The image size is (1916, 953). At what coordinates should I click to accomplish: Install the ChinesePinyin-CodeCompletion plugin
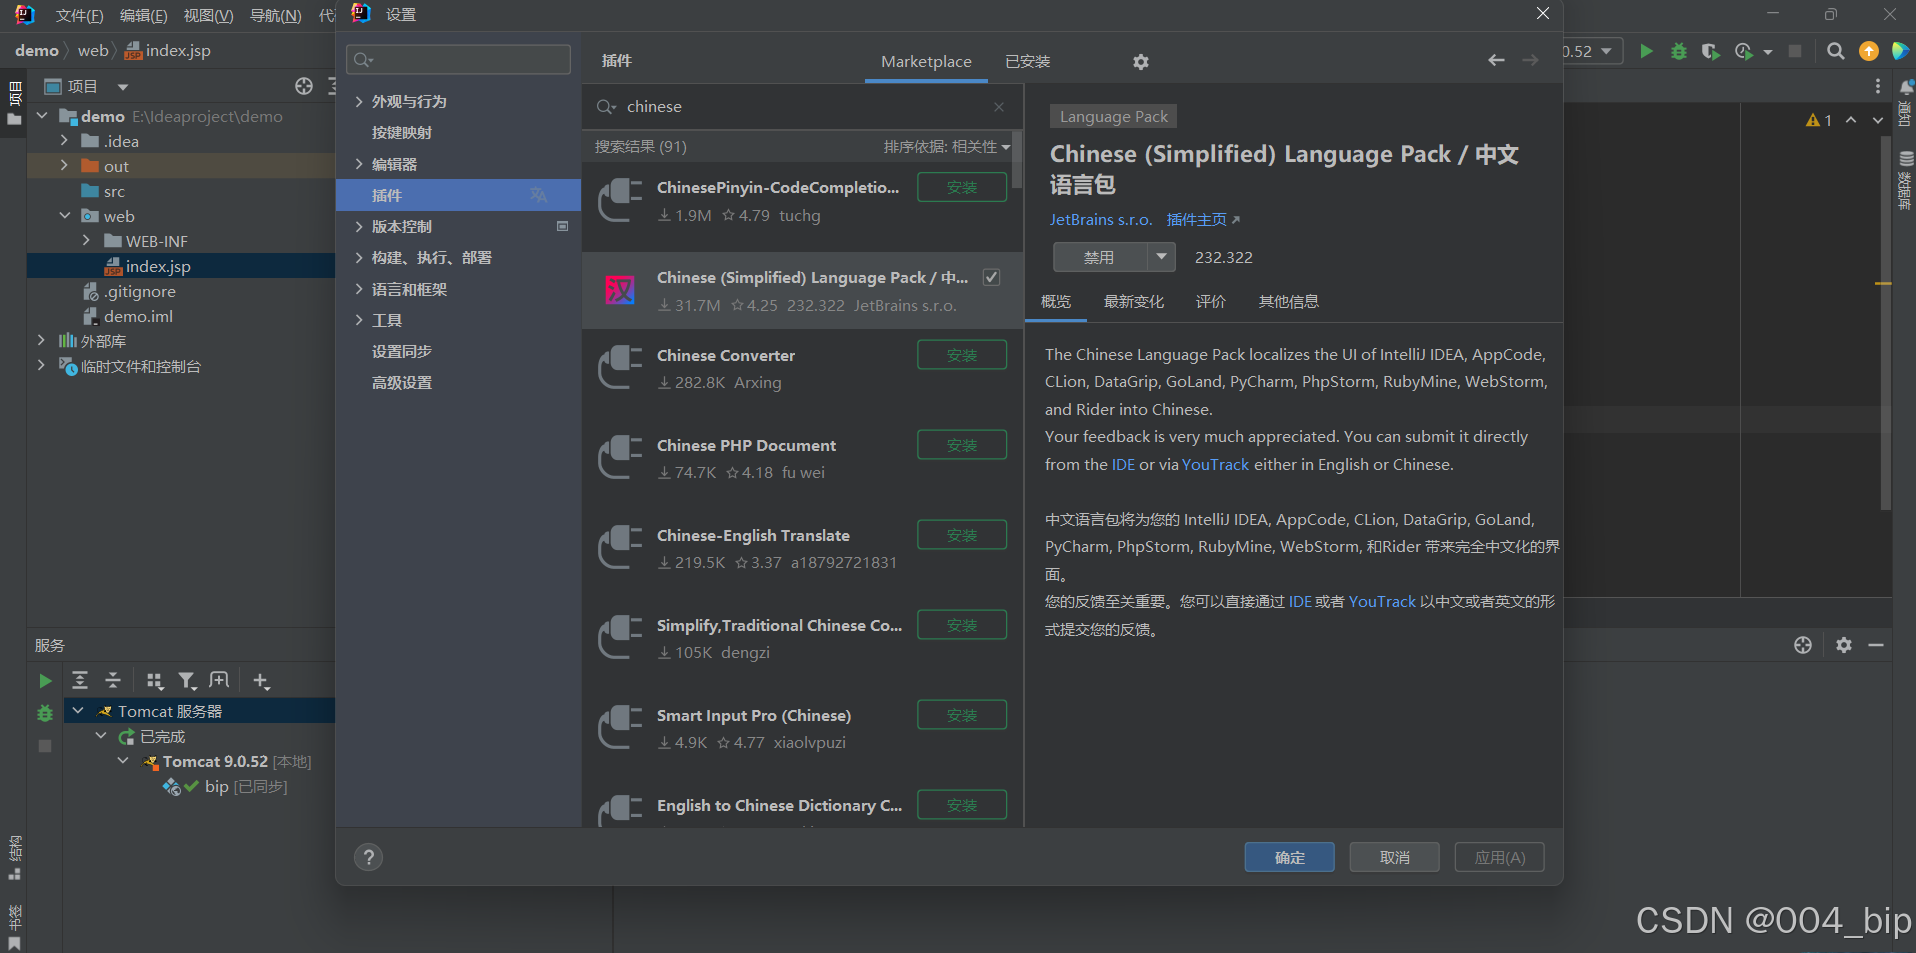point(962,187)
